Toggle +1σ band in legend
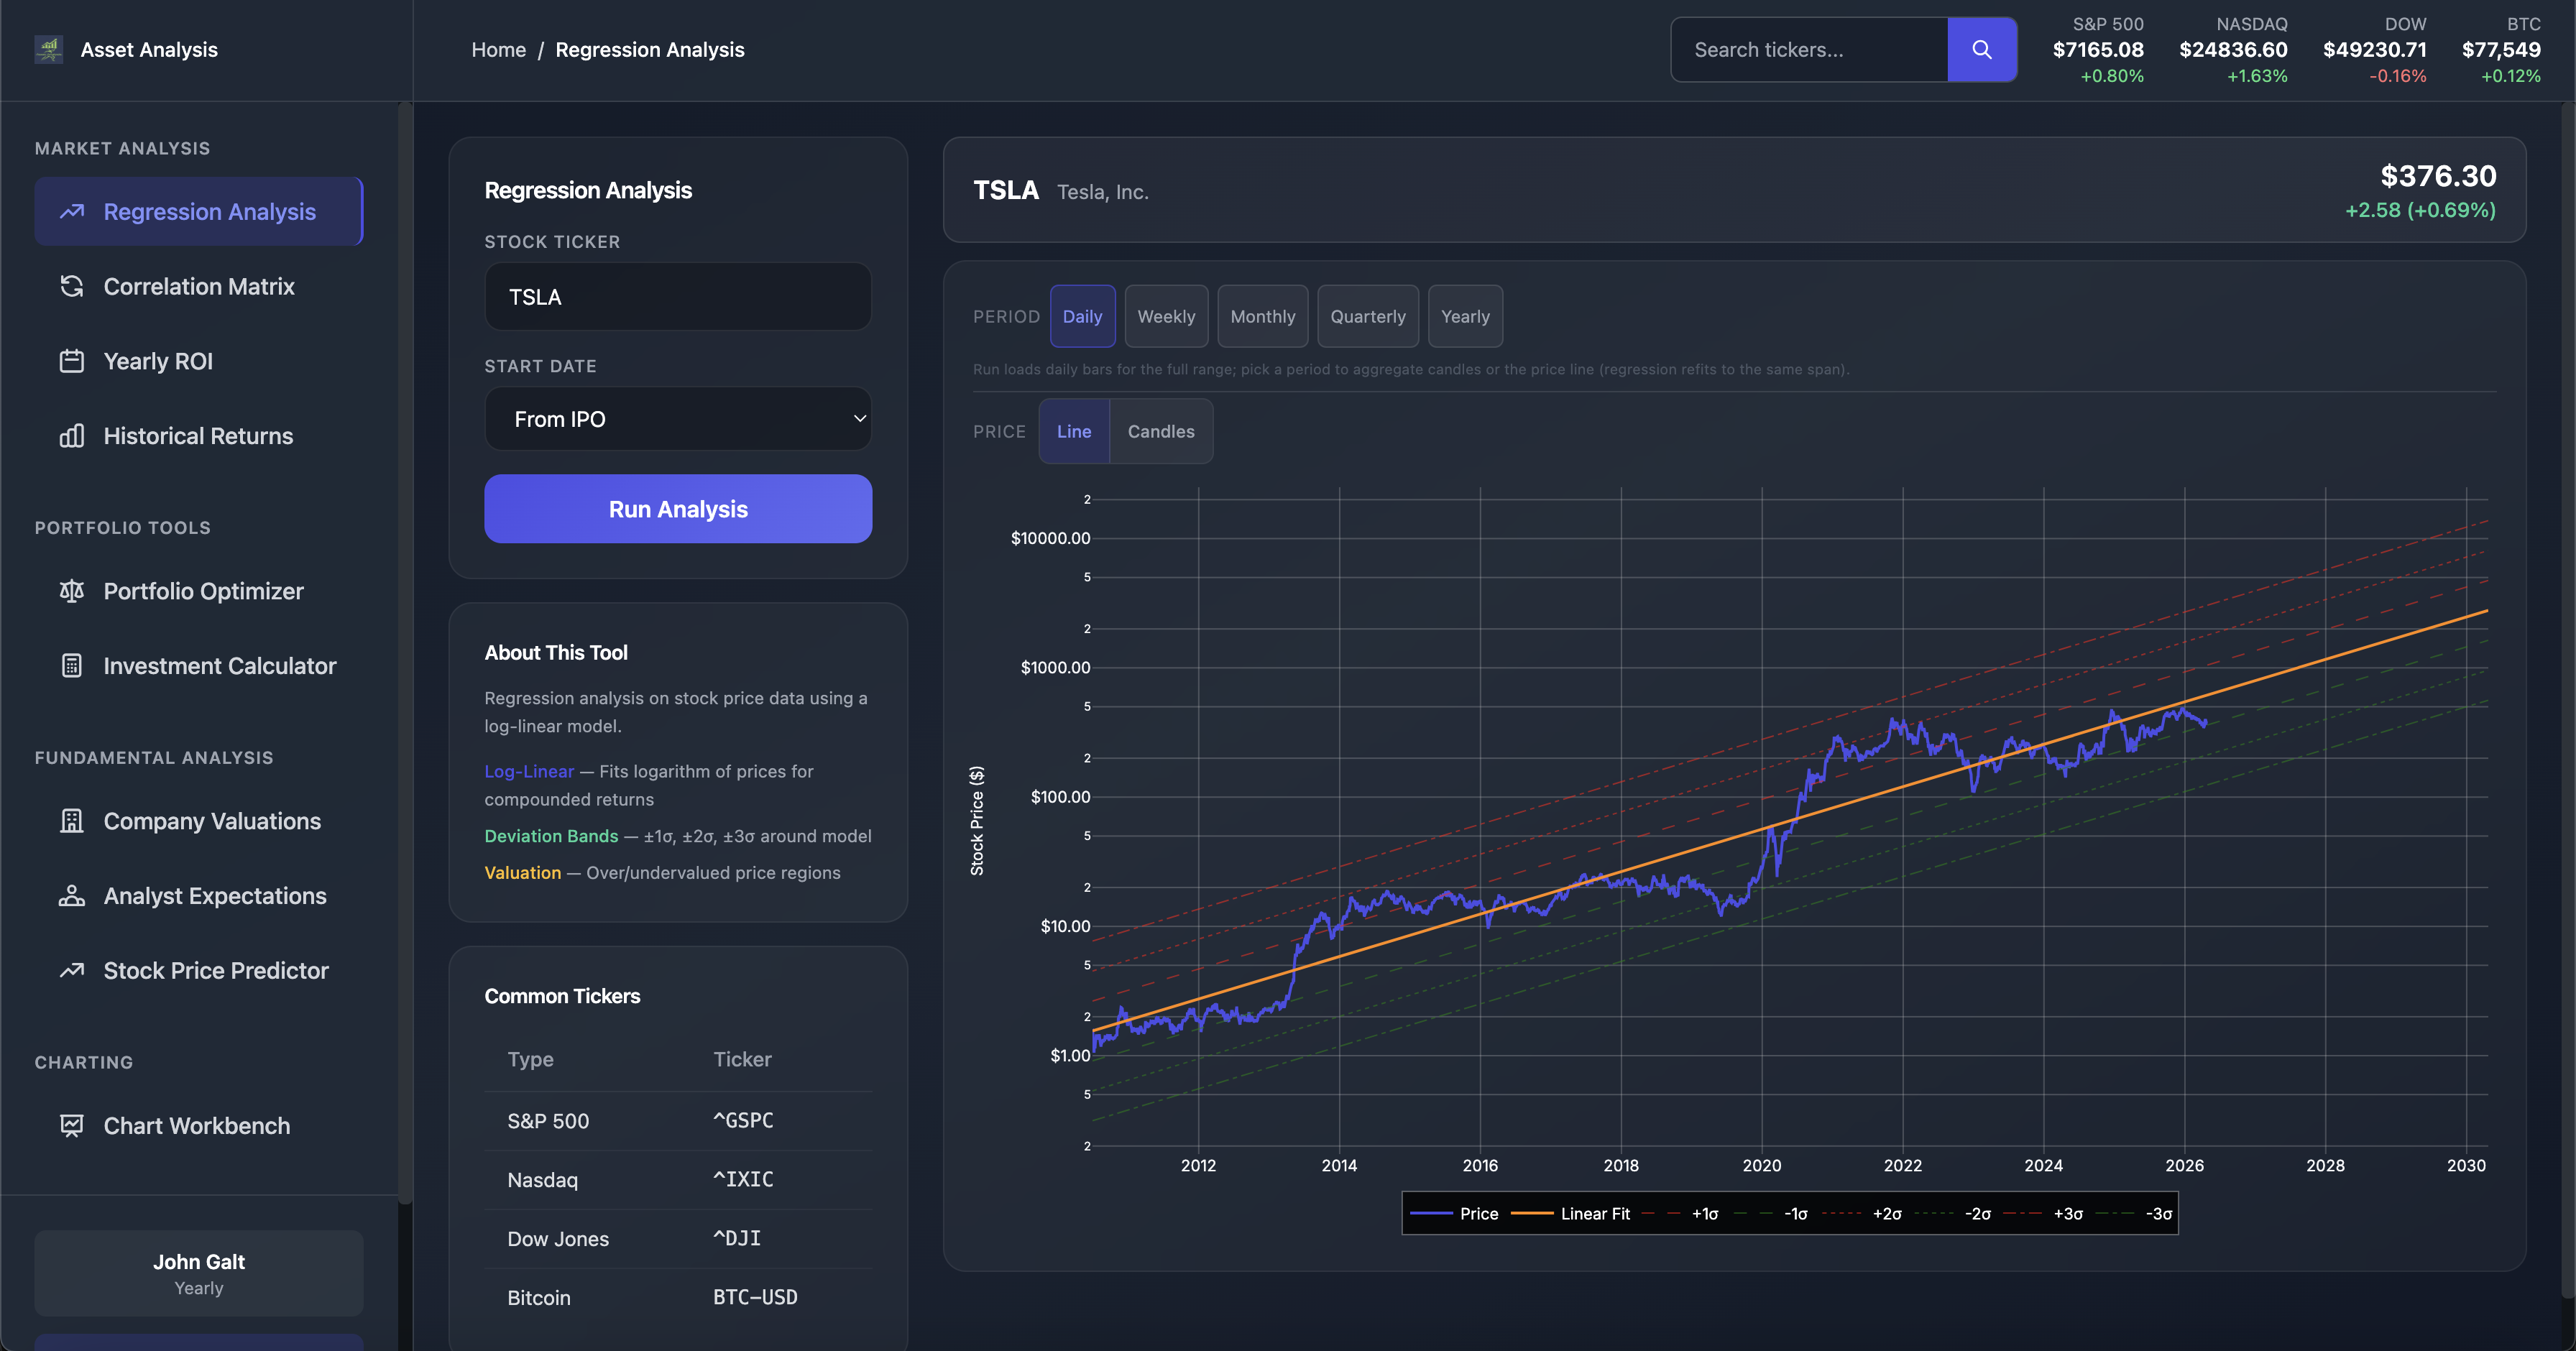 tap(1680, 1213)
